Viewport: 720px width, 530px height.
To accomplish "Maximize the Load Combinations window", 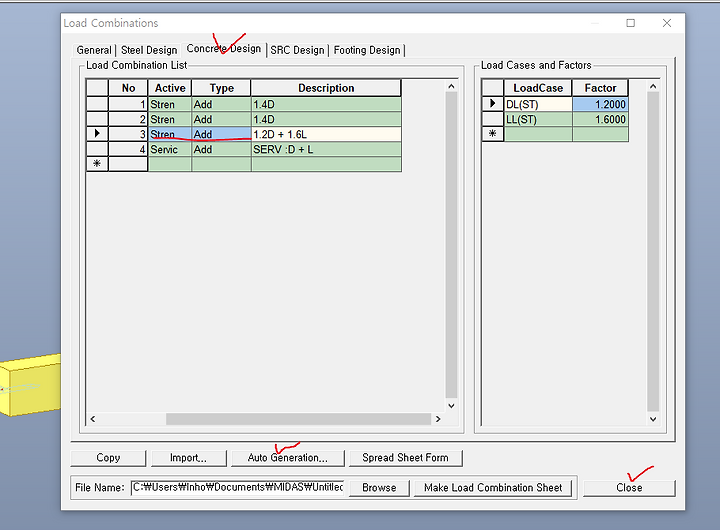I will point(630,23).
